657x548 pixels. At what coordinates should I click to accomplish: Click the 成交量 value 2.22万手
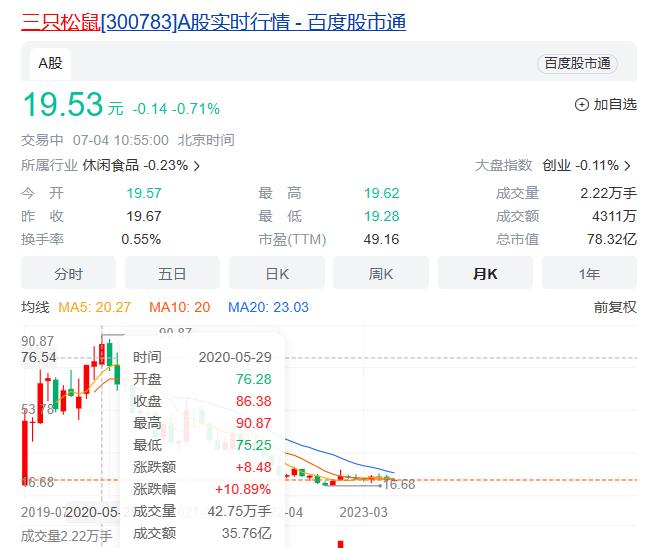point(608,193)
